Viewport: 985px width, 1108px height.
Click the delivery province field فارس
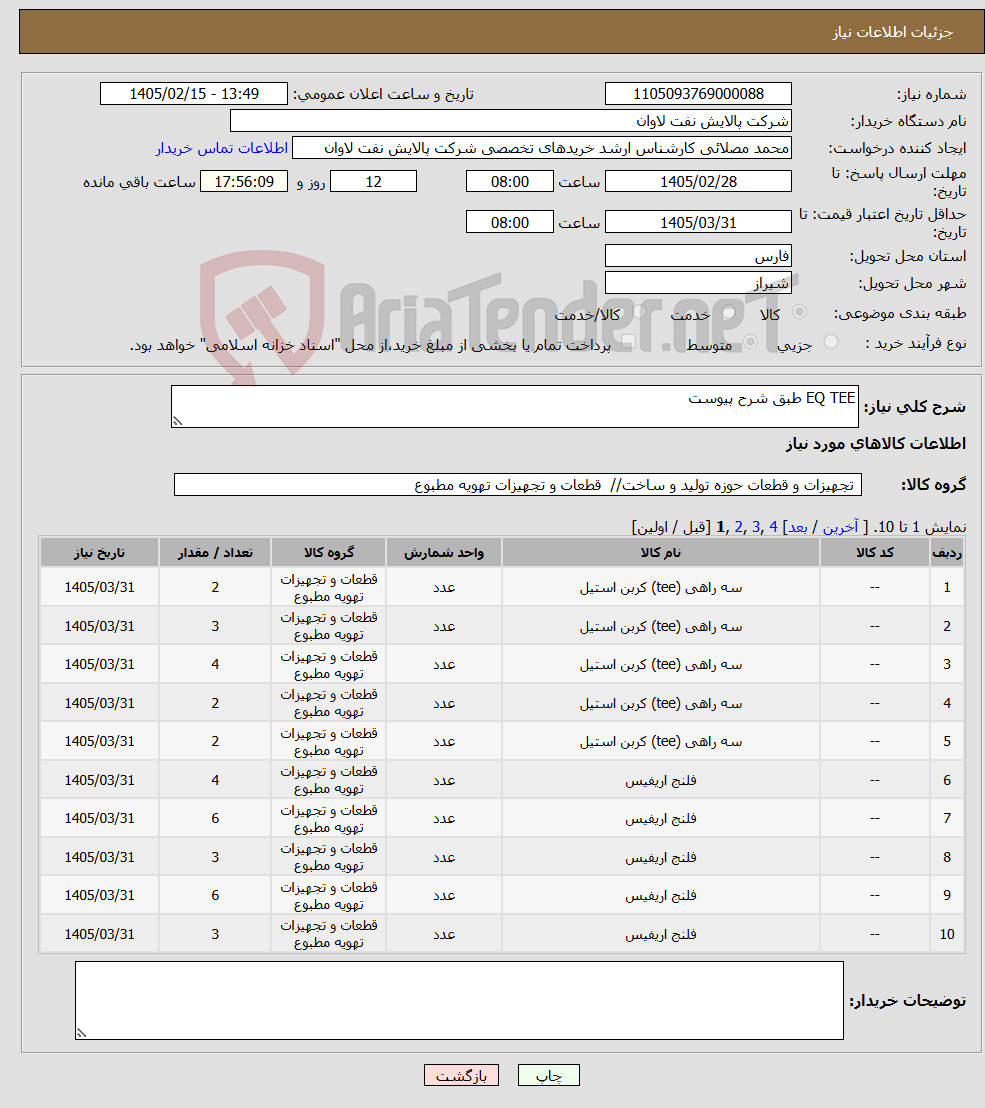[x=698, y=256]
